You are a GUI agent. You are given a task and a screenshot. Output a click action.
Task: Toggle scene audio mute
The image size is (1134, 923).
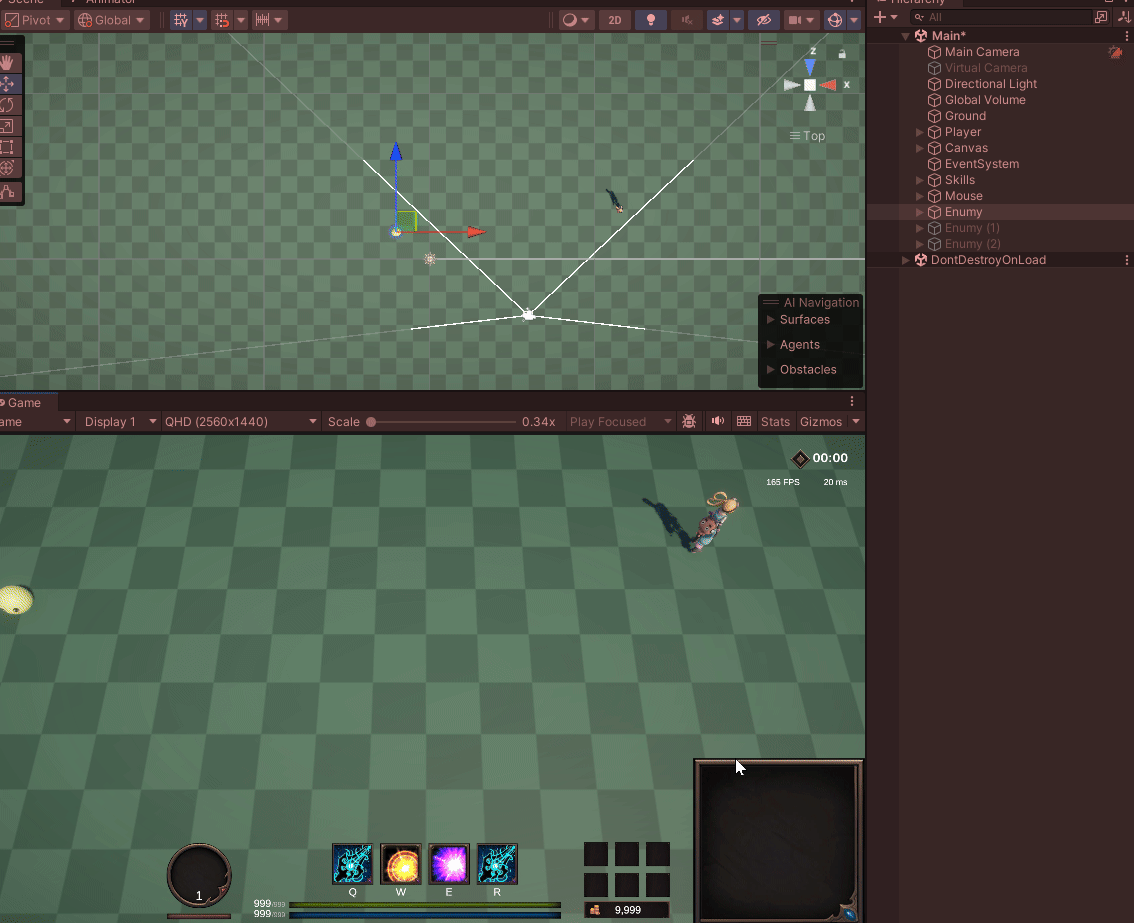[x=687, y=20]
